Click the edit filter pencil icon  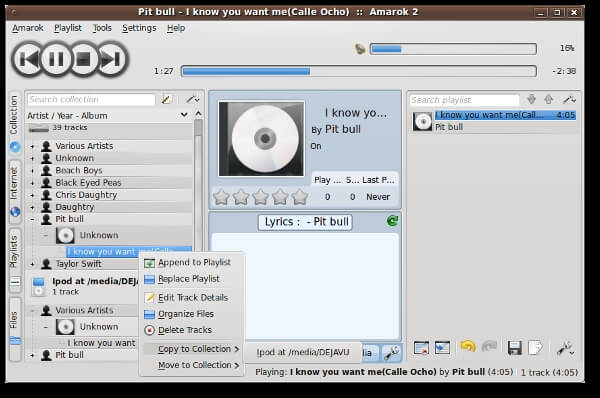[166, 100]
